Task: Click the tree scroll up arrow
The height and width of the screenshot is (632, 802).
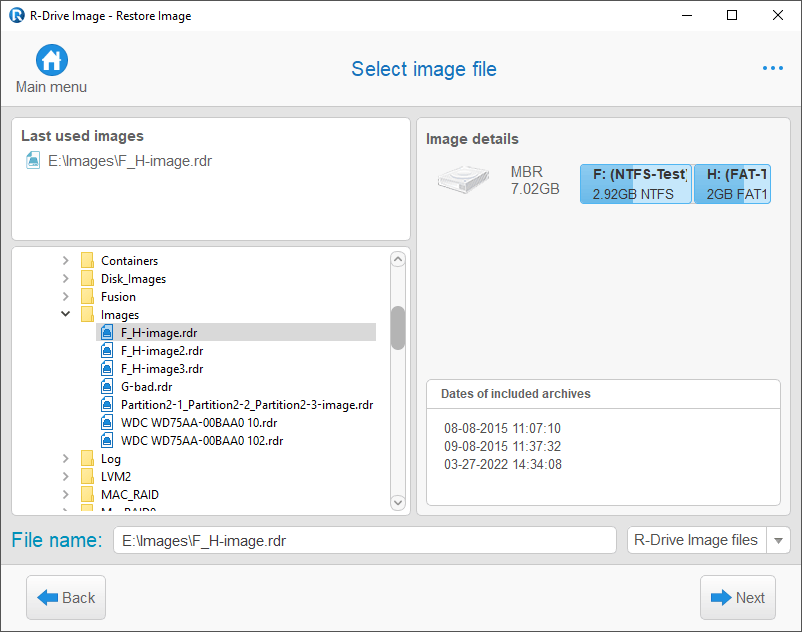Action: pyautogui.click(x=398, y=259)
